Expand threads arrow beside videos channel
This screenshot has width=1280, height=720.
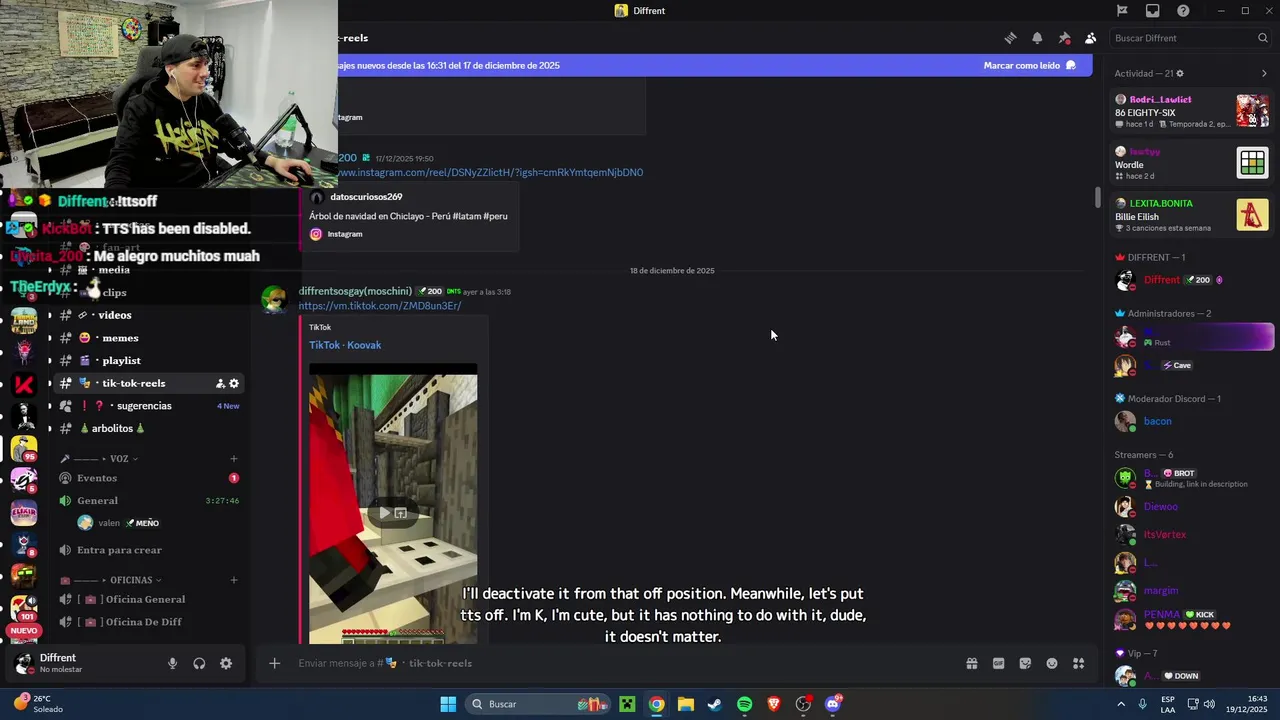(49, 315)
